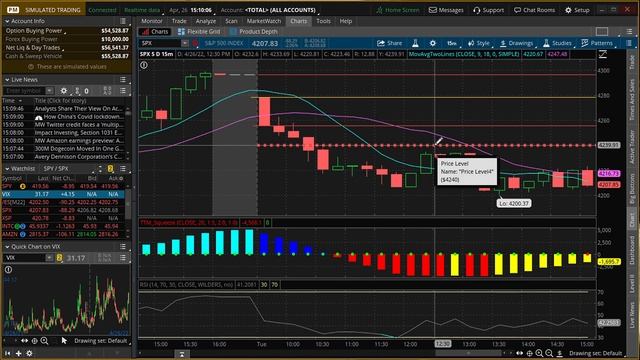Open Setup menu
Screen dimensions: 640x360
577,10
